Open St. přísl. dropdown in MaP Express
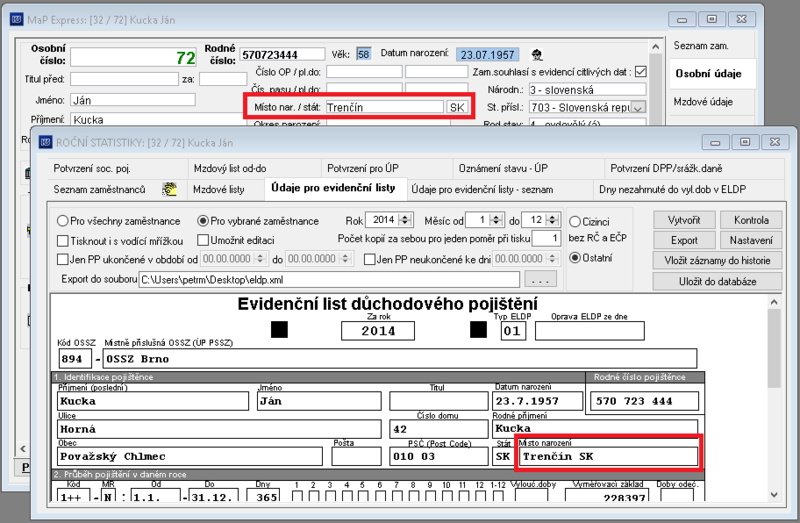Screen dimensions: 800x523 [x=638, y=108]
